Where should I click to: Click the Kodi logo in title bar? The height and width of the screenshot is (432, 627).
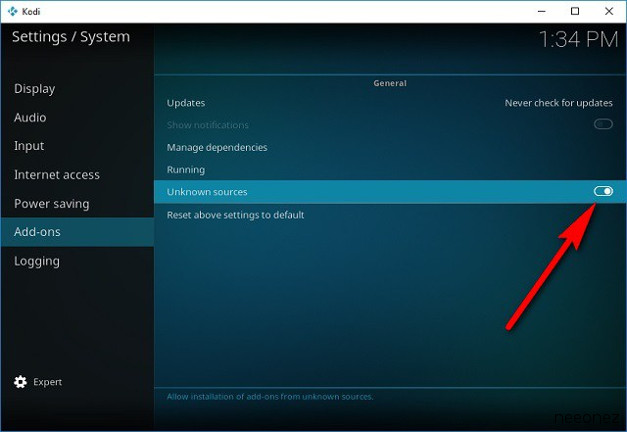pos(12,11)
